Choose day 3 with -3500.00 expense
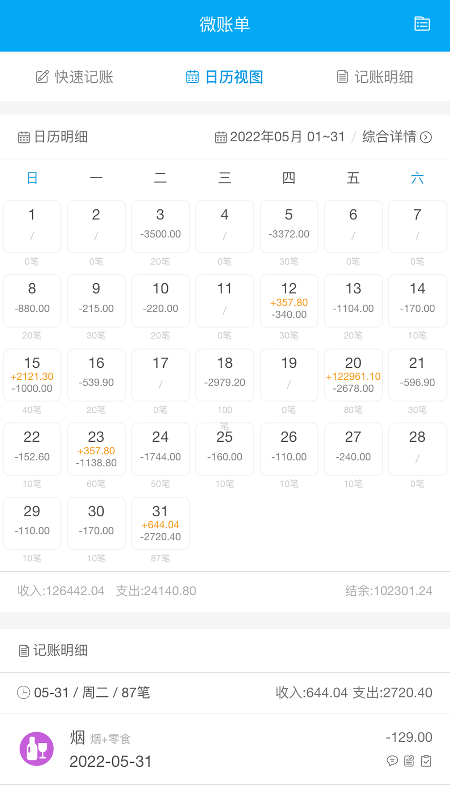The image size is (450, 800). pyautogui.click(x=160, y=227)
